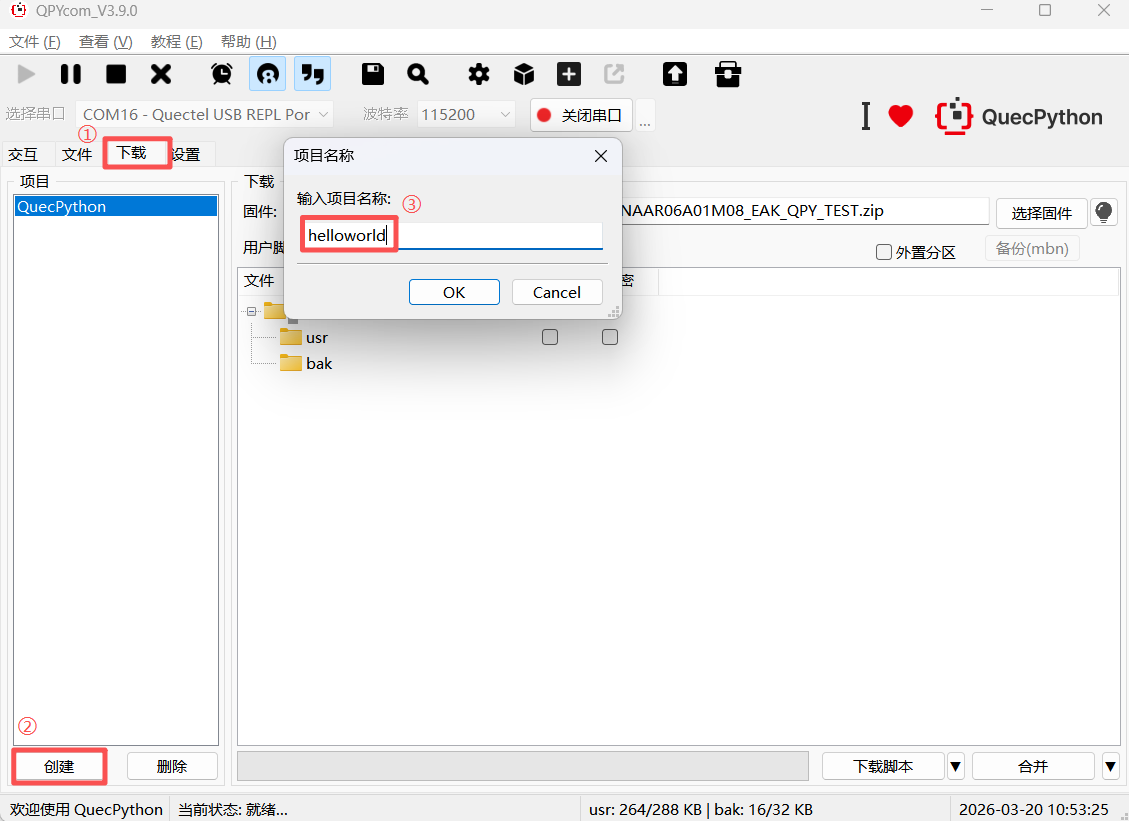This screenshot has width=1129, height=821.
Task: Tick the first checkbox in usr row
Action: 550,338
